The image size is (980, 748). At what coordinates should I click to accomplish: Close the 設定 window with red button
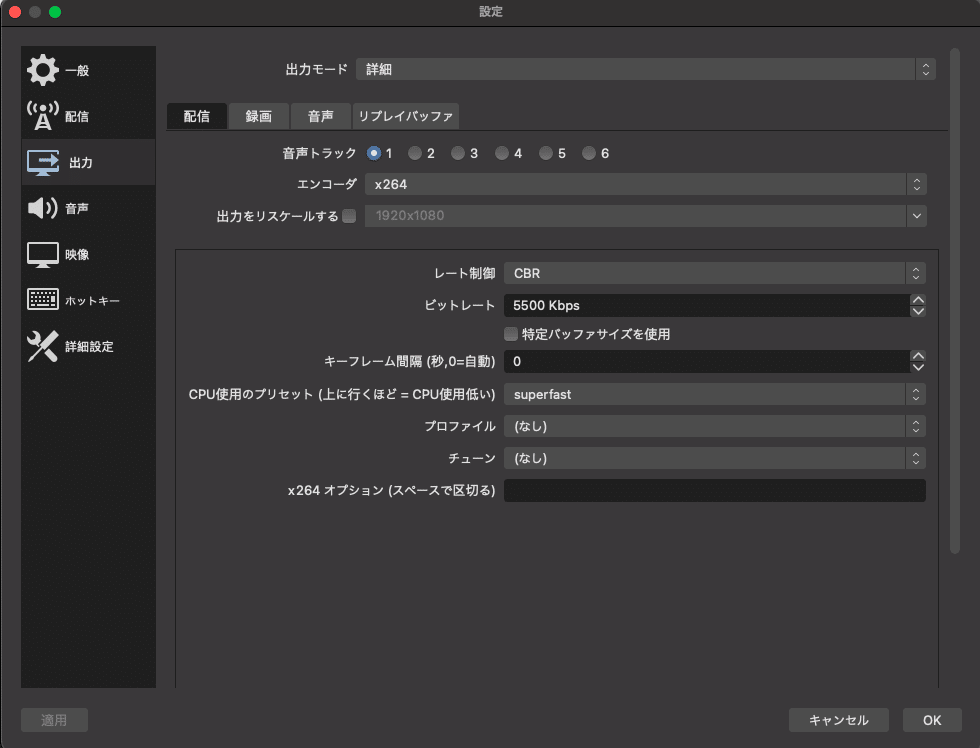pyautogui.click(x=15, y=12)
